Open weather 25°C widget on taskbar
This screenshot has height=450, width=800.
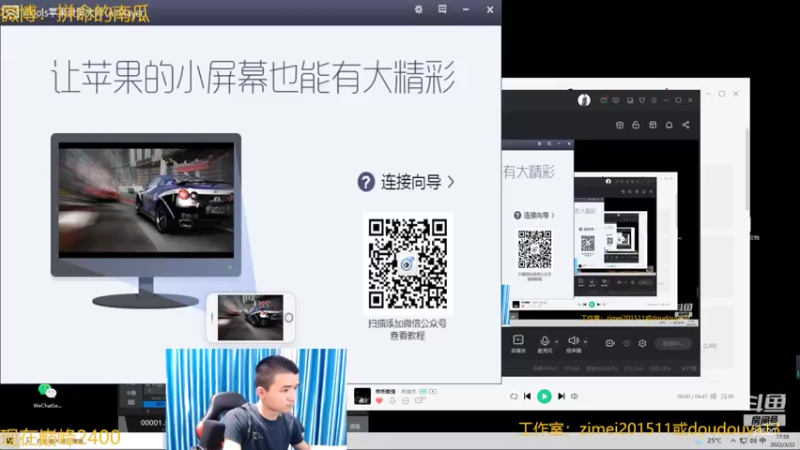709,440
